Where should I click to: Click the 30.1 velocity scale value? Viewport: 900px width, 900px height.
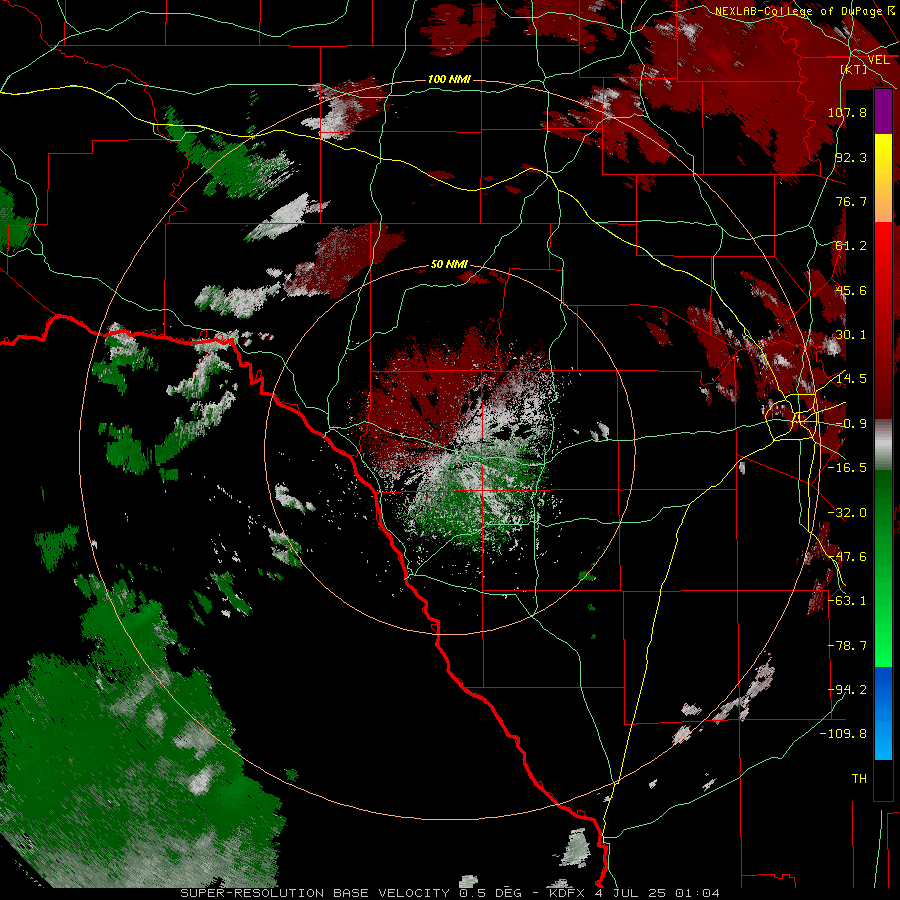pos(851,335)
